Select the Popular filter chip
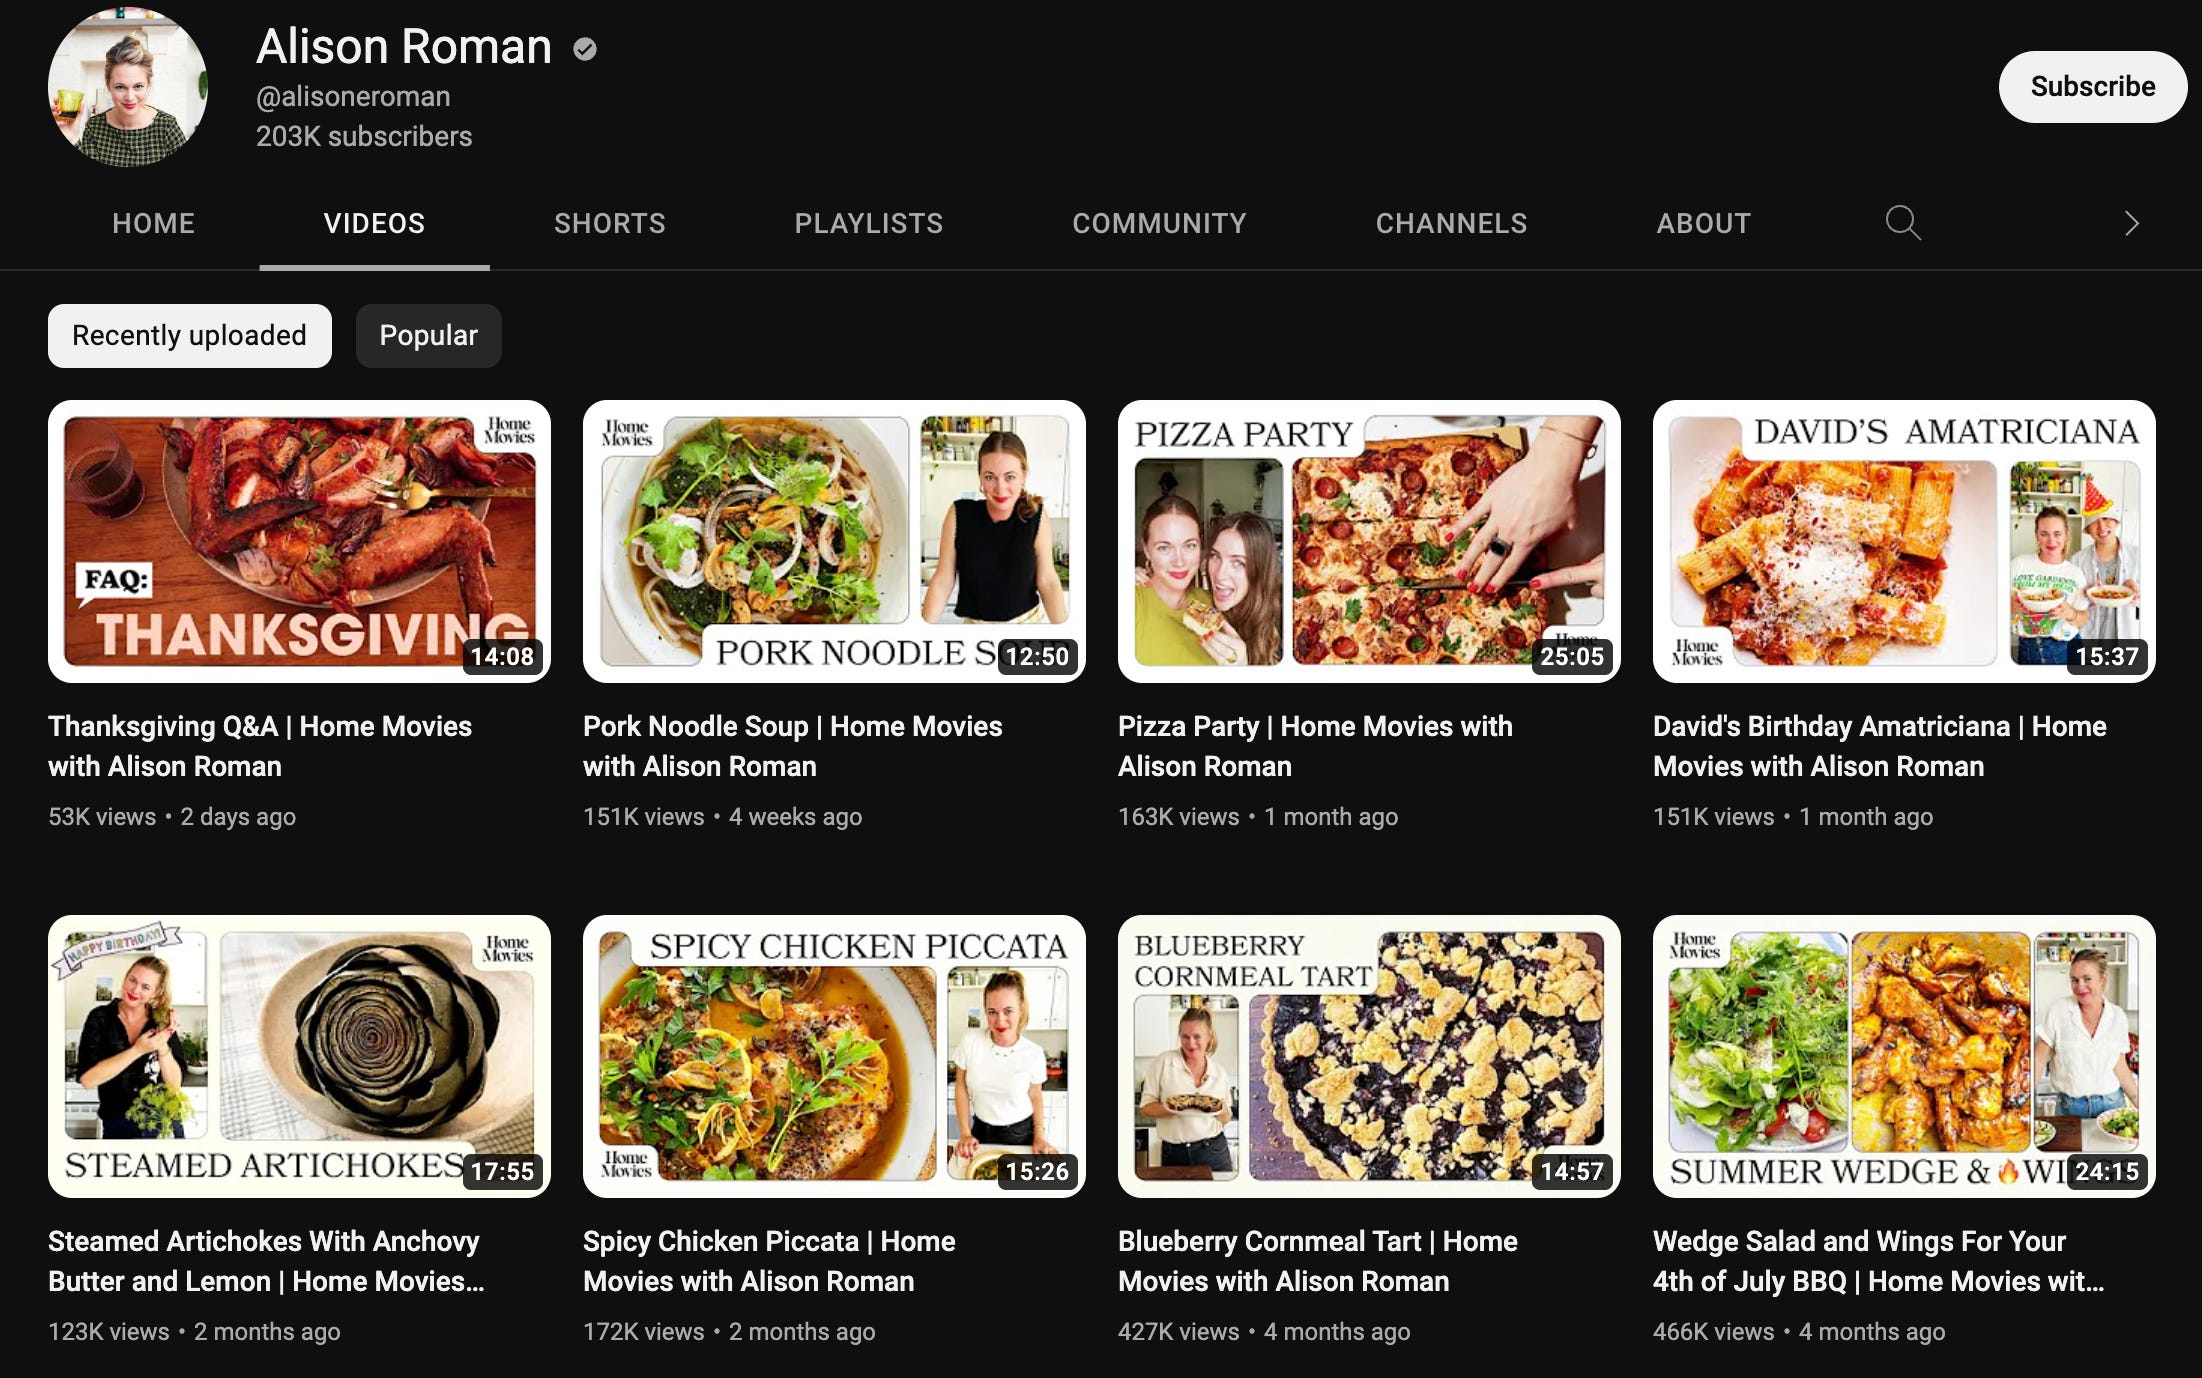 (428, 336)
